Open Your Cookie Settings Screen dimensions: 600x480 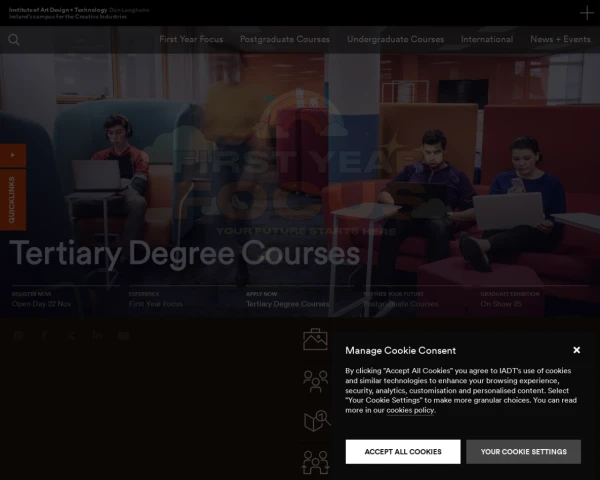pyautogui.click(x=523, y=452)
